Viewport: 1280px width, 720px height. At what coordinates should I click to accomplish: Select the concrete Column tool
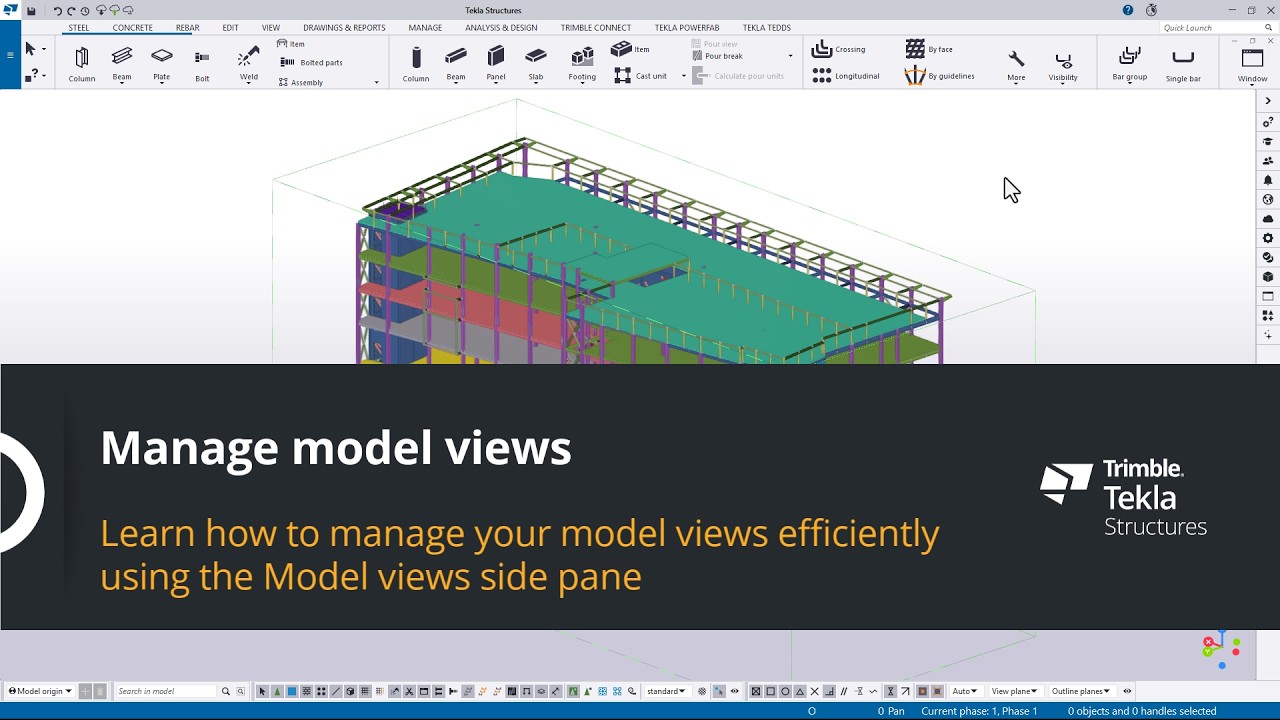(x=416, y=64)
